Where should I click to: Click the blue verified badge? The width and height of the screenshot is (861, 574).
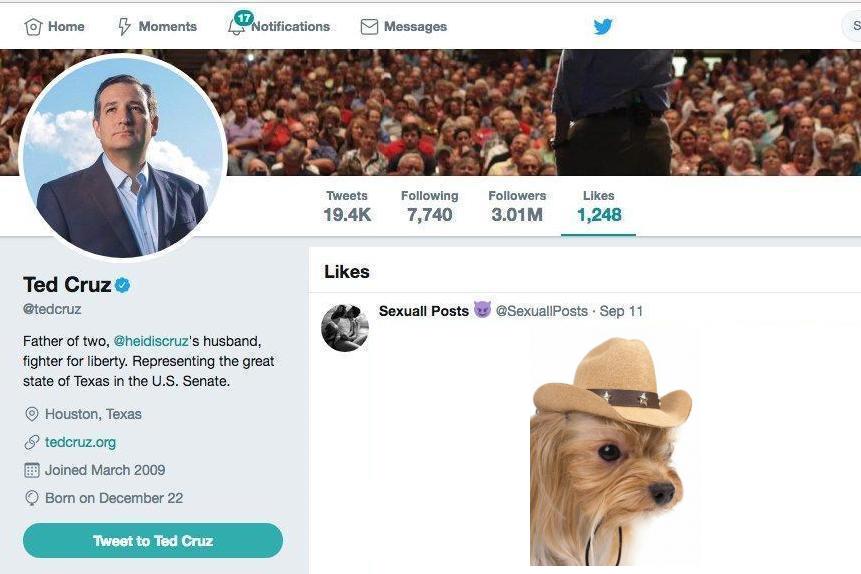coord(123,286)
